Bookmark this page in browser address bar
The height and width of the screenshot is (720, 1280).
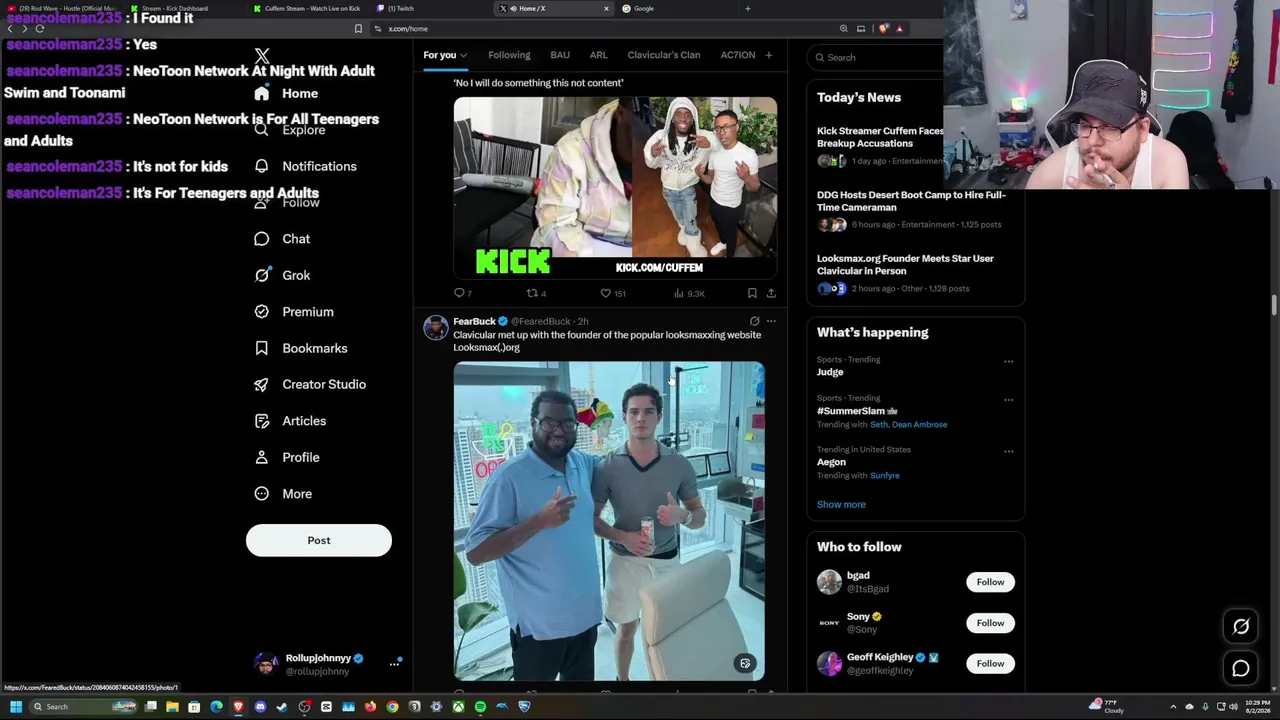pos(358,29)
